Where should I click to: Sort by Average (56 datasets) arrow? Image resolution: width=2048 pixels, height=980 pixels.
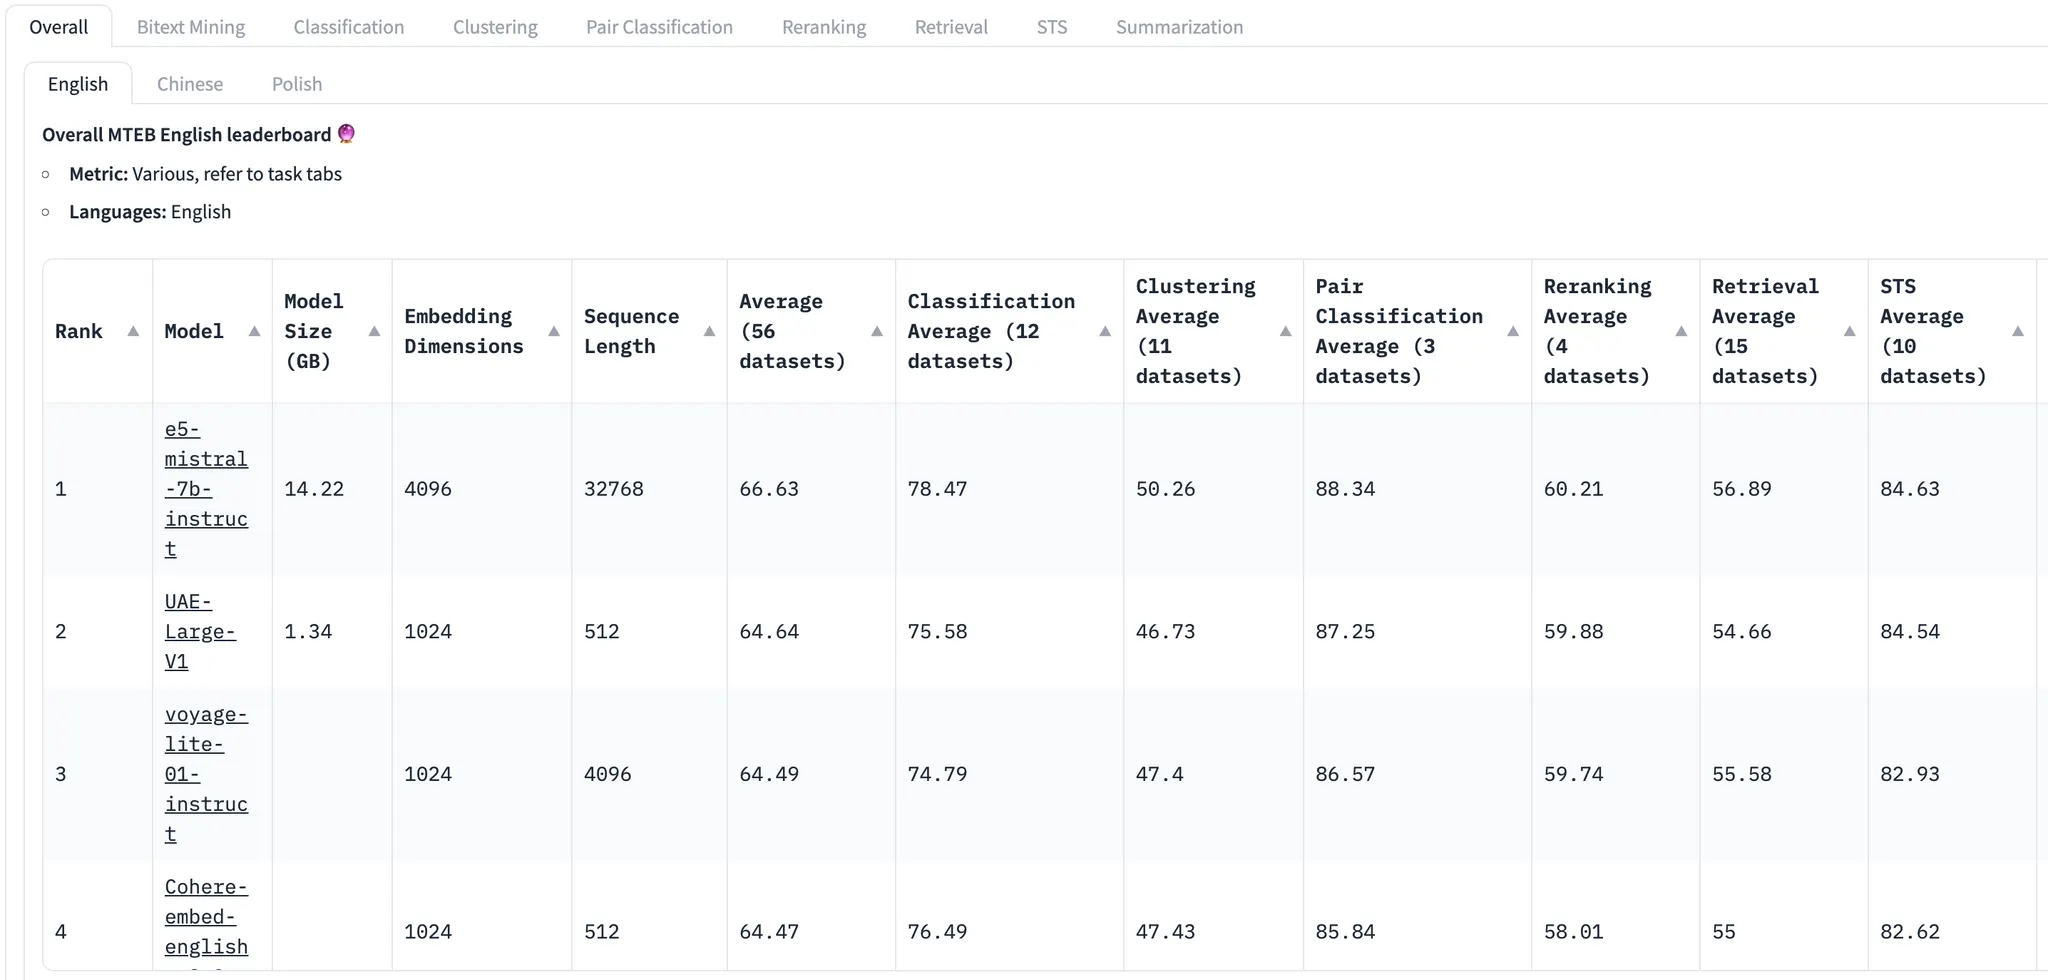coord(877,331)
